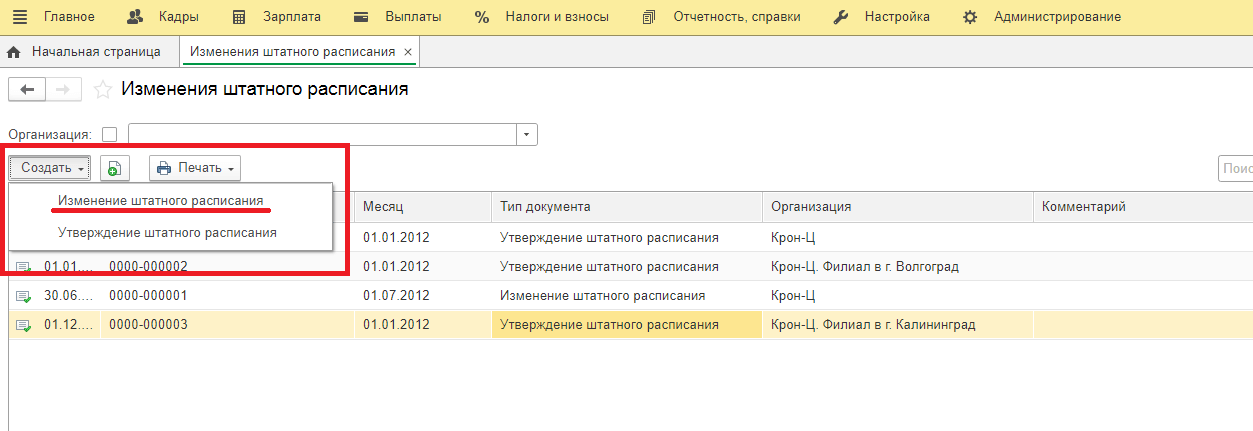Click the copy document icon button
1253x431 pixels.
115,168
